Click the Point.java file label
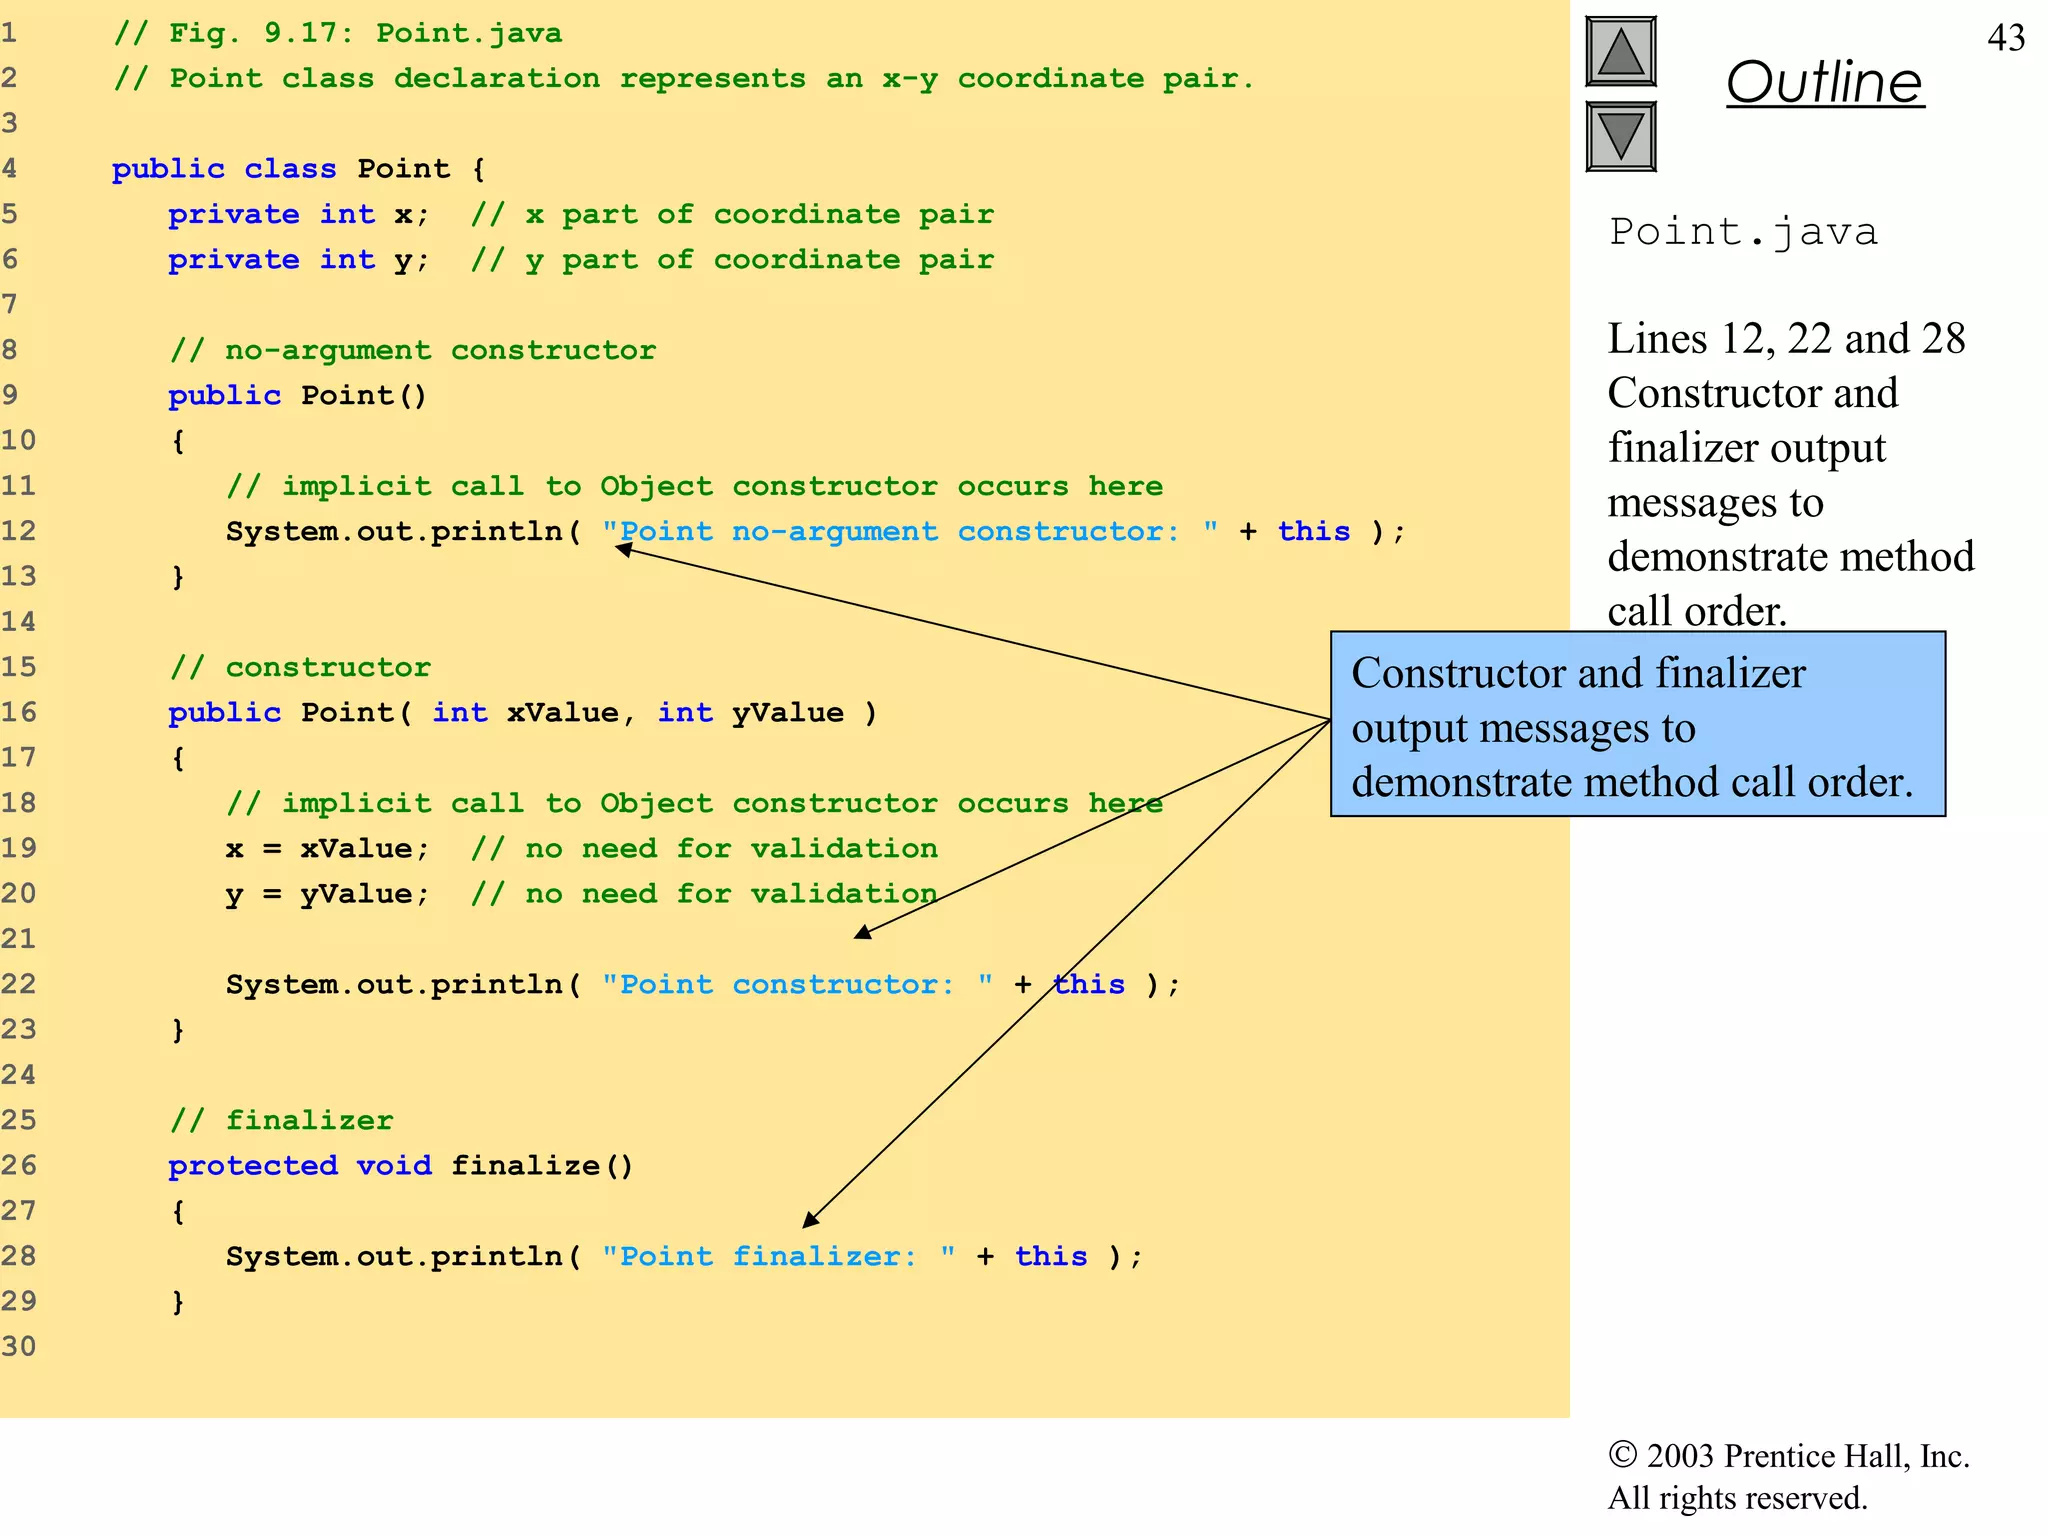 1742,232
